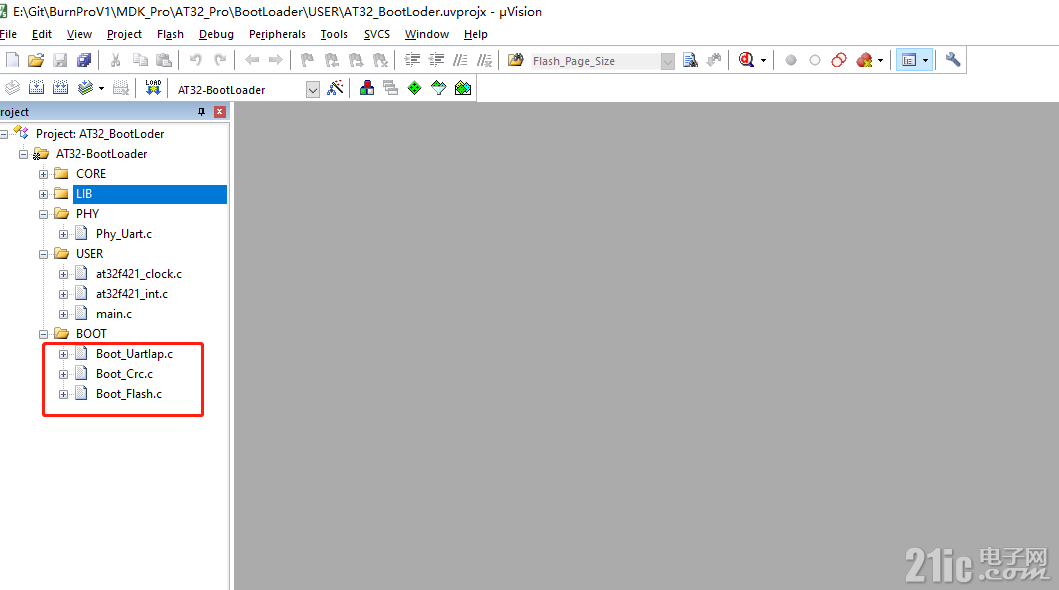Click the Paste icon
Screen dimensions: 1059x590
click(163, 61)
